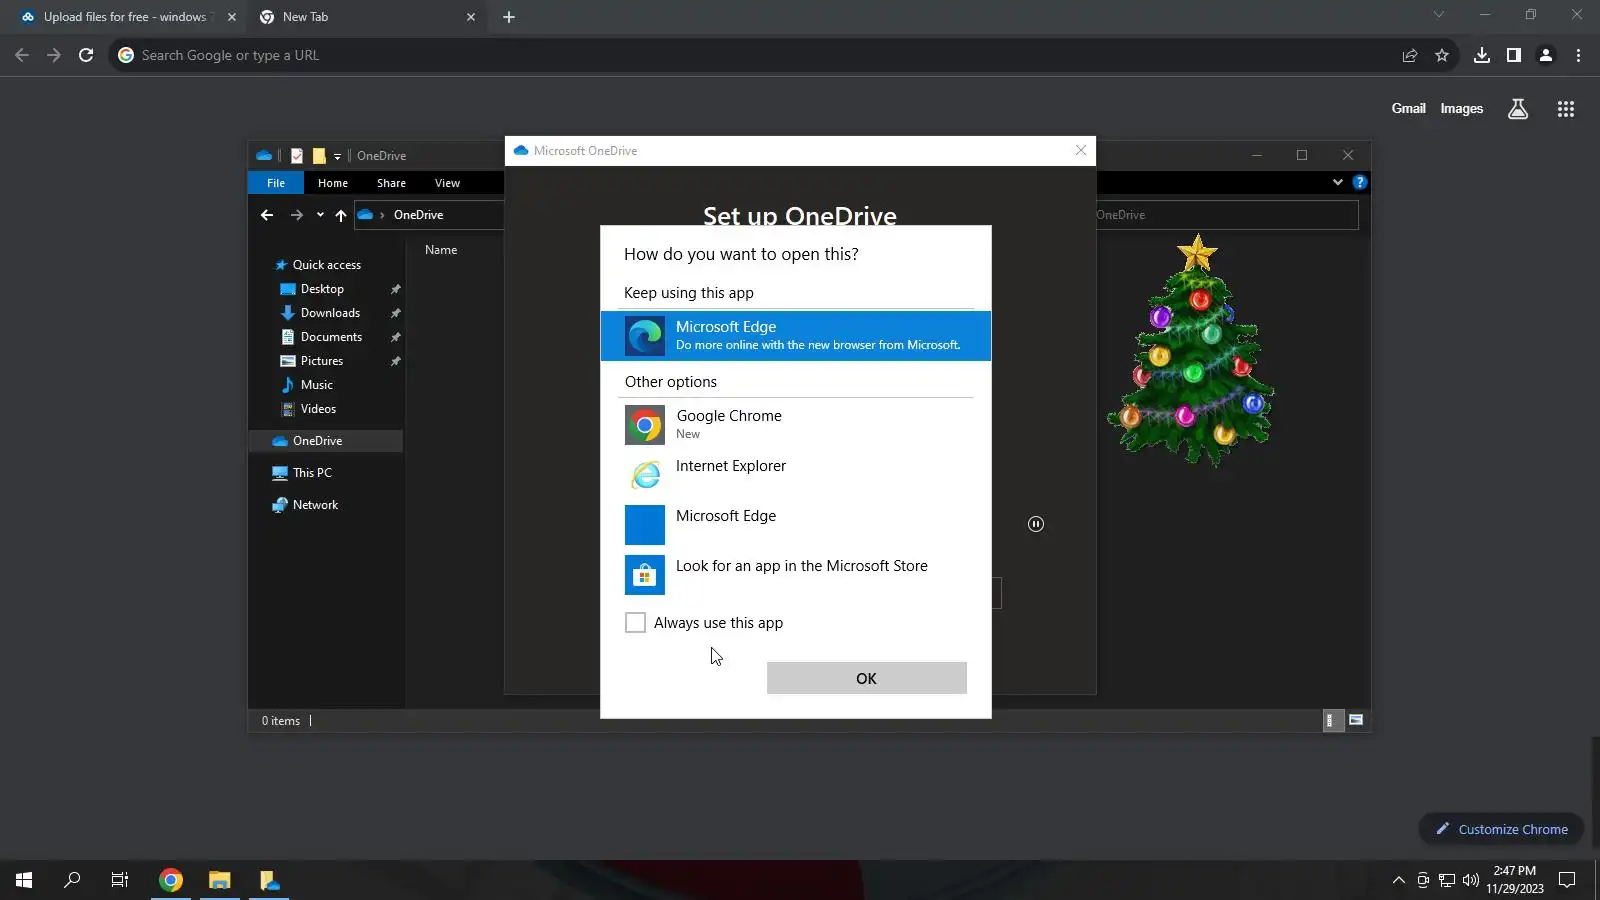Open Desktop in the navigation pane
This screenshot has width=1600, height=900.
point(322,289)
